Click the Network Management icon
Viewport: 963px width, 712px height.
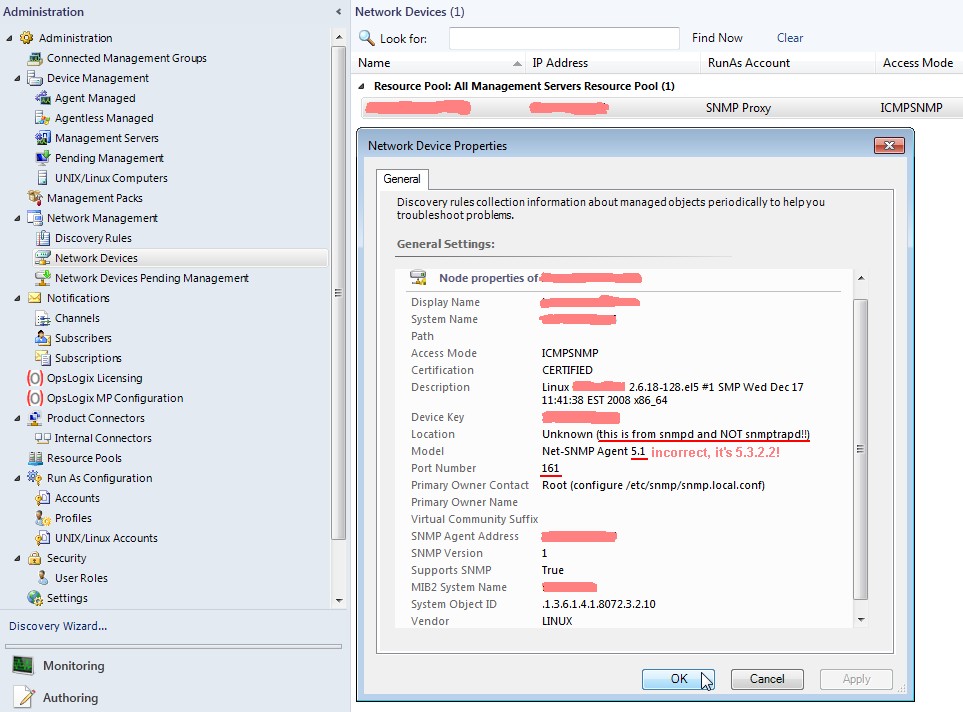point(35,218)
